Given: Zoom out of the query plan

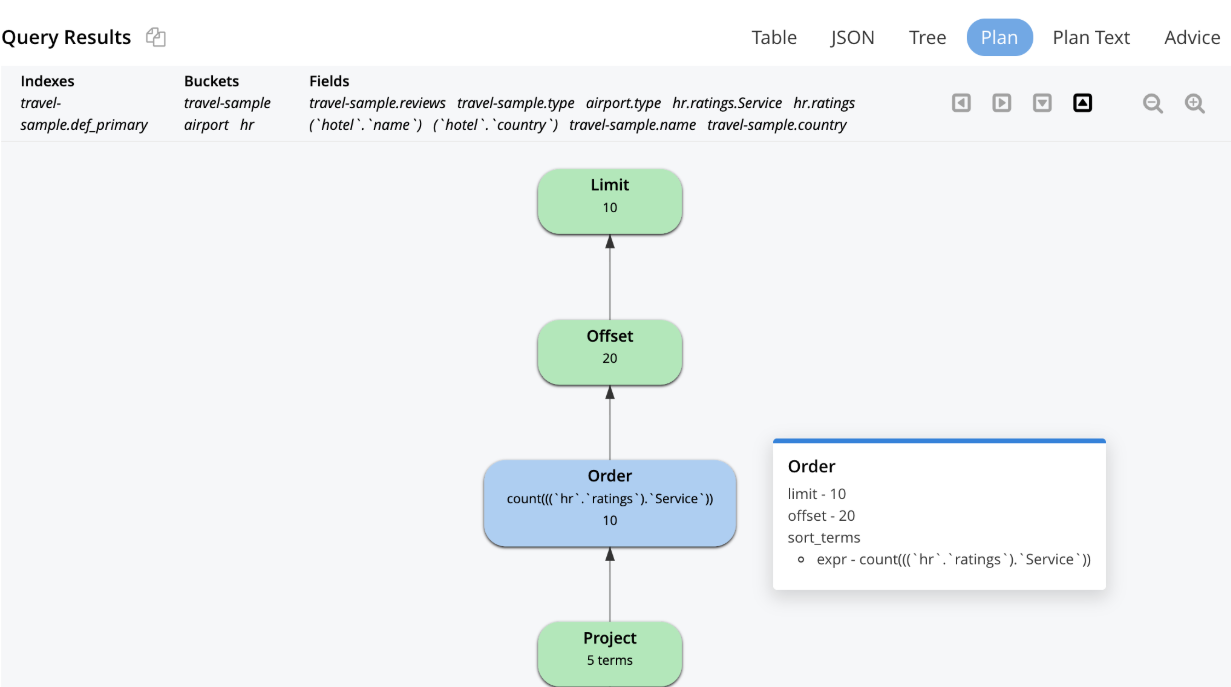Looking at the screenshot, I should click(x=1153, y=103).
